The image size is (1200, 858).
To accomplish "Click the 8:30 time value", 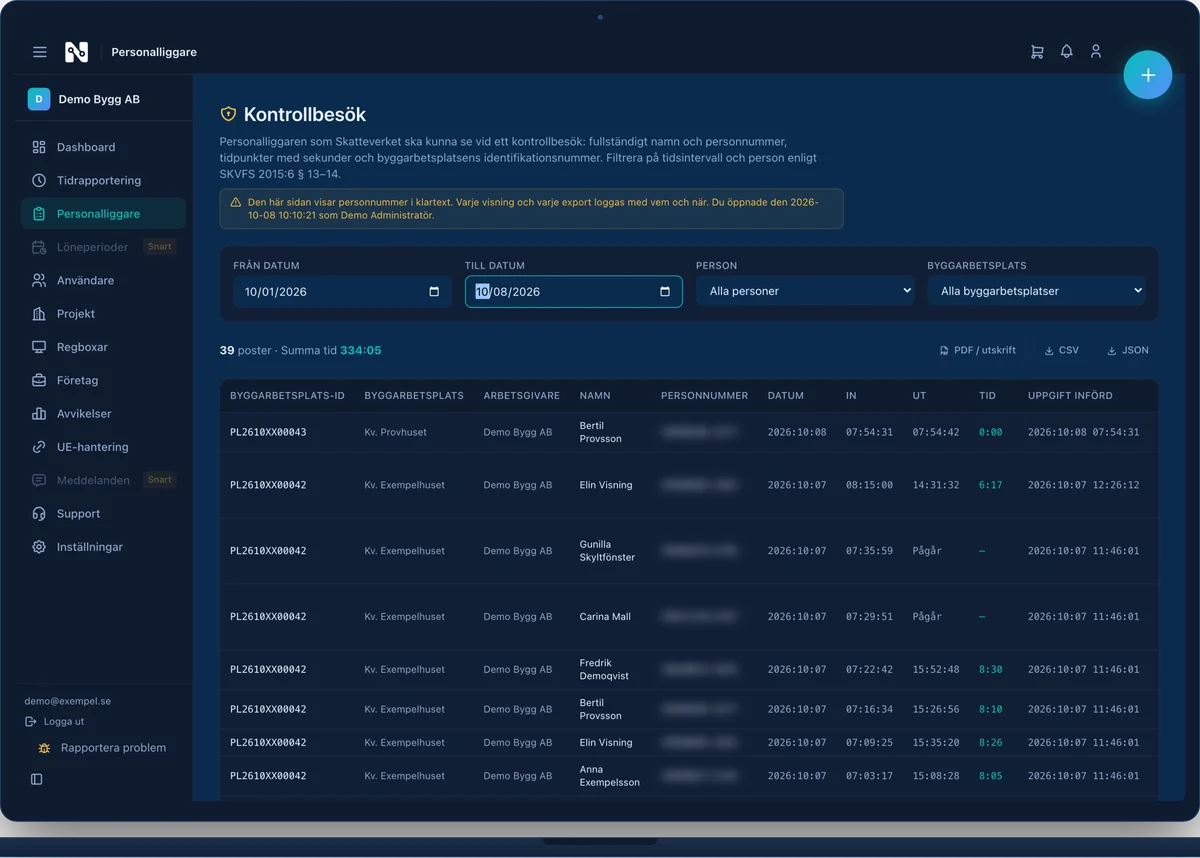I will pos(990,669).
